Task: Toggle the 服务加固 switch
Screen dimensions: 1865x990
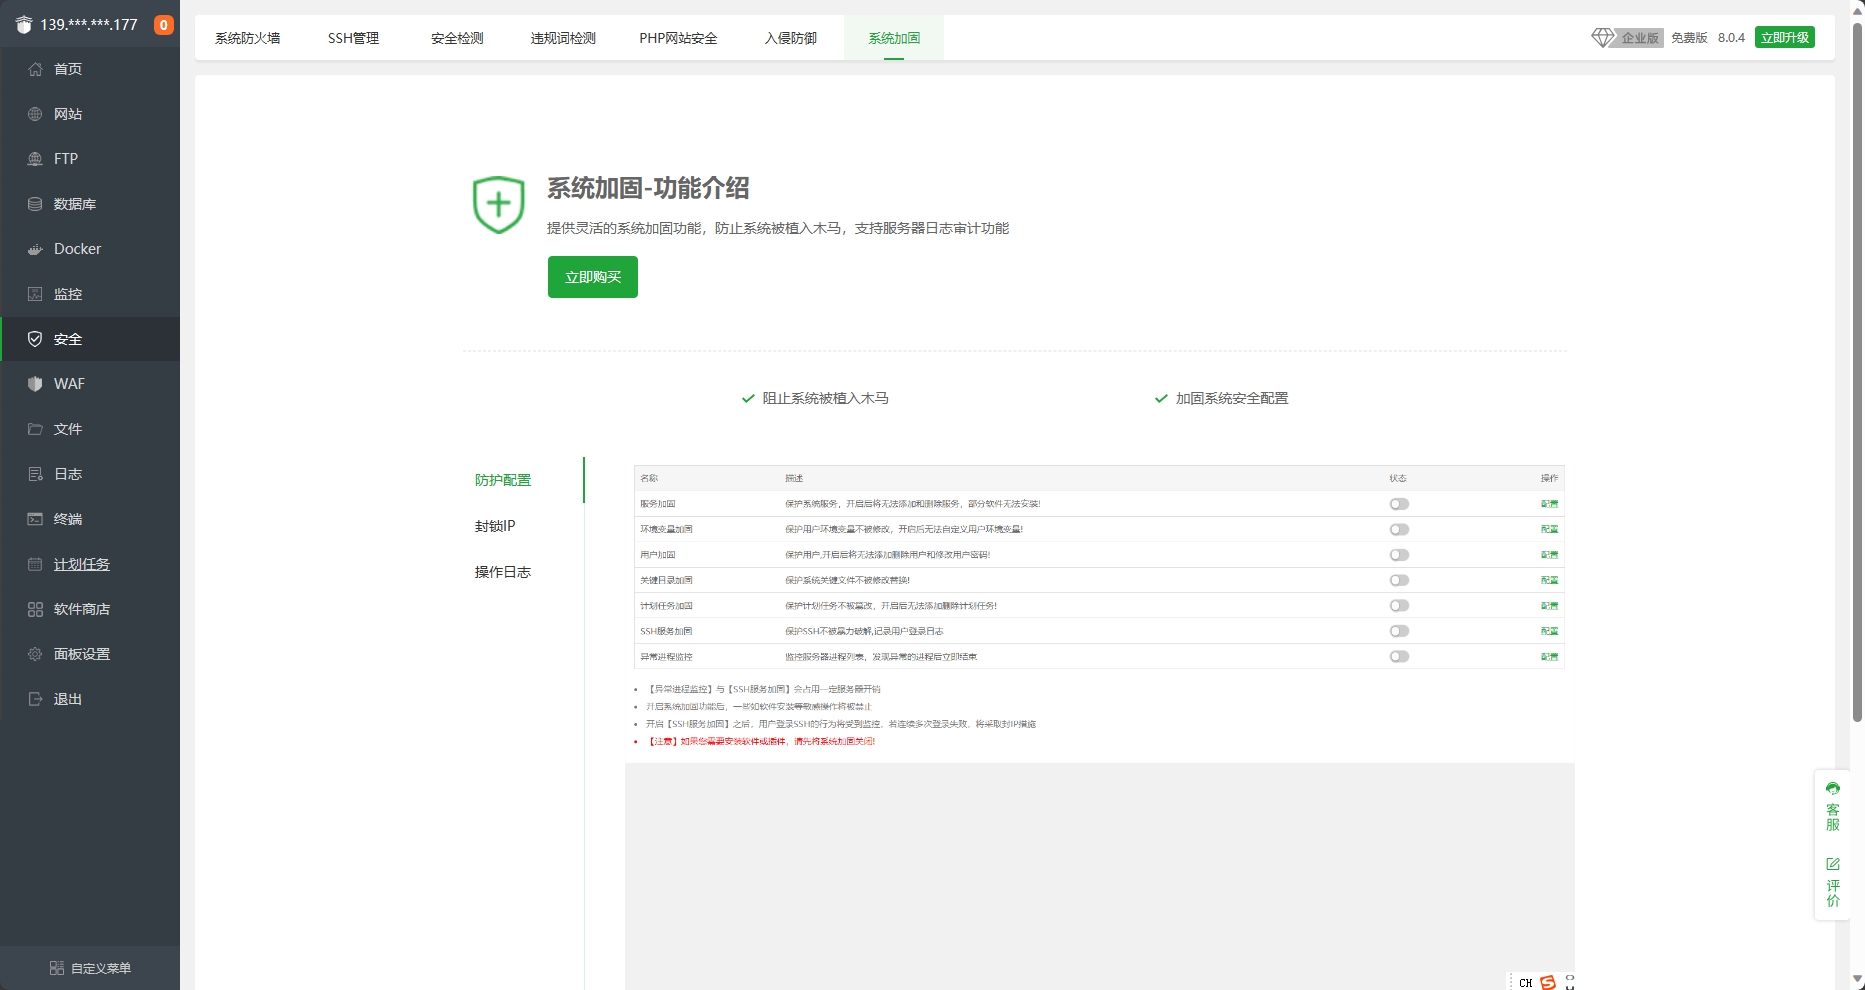Action: click(x=1399, y=504)
